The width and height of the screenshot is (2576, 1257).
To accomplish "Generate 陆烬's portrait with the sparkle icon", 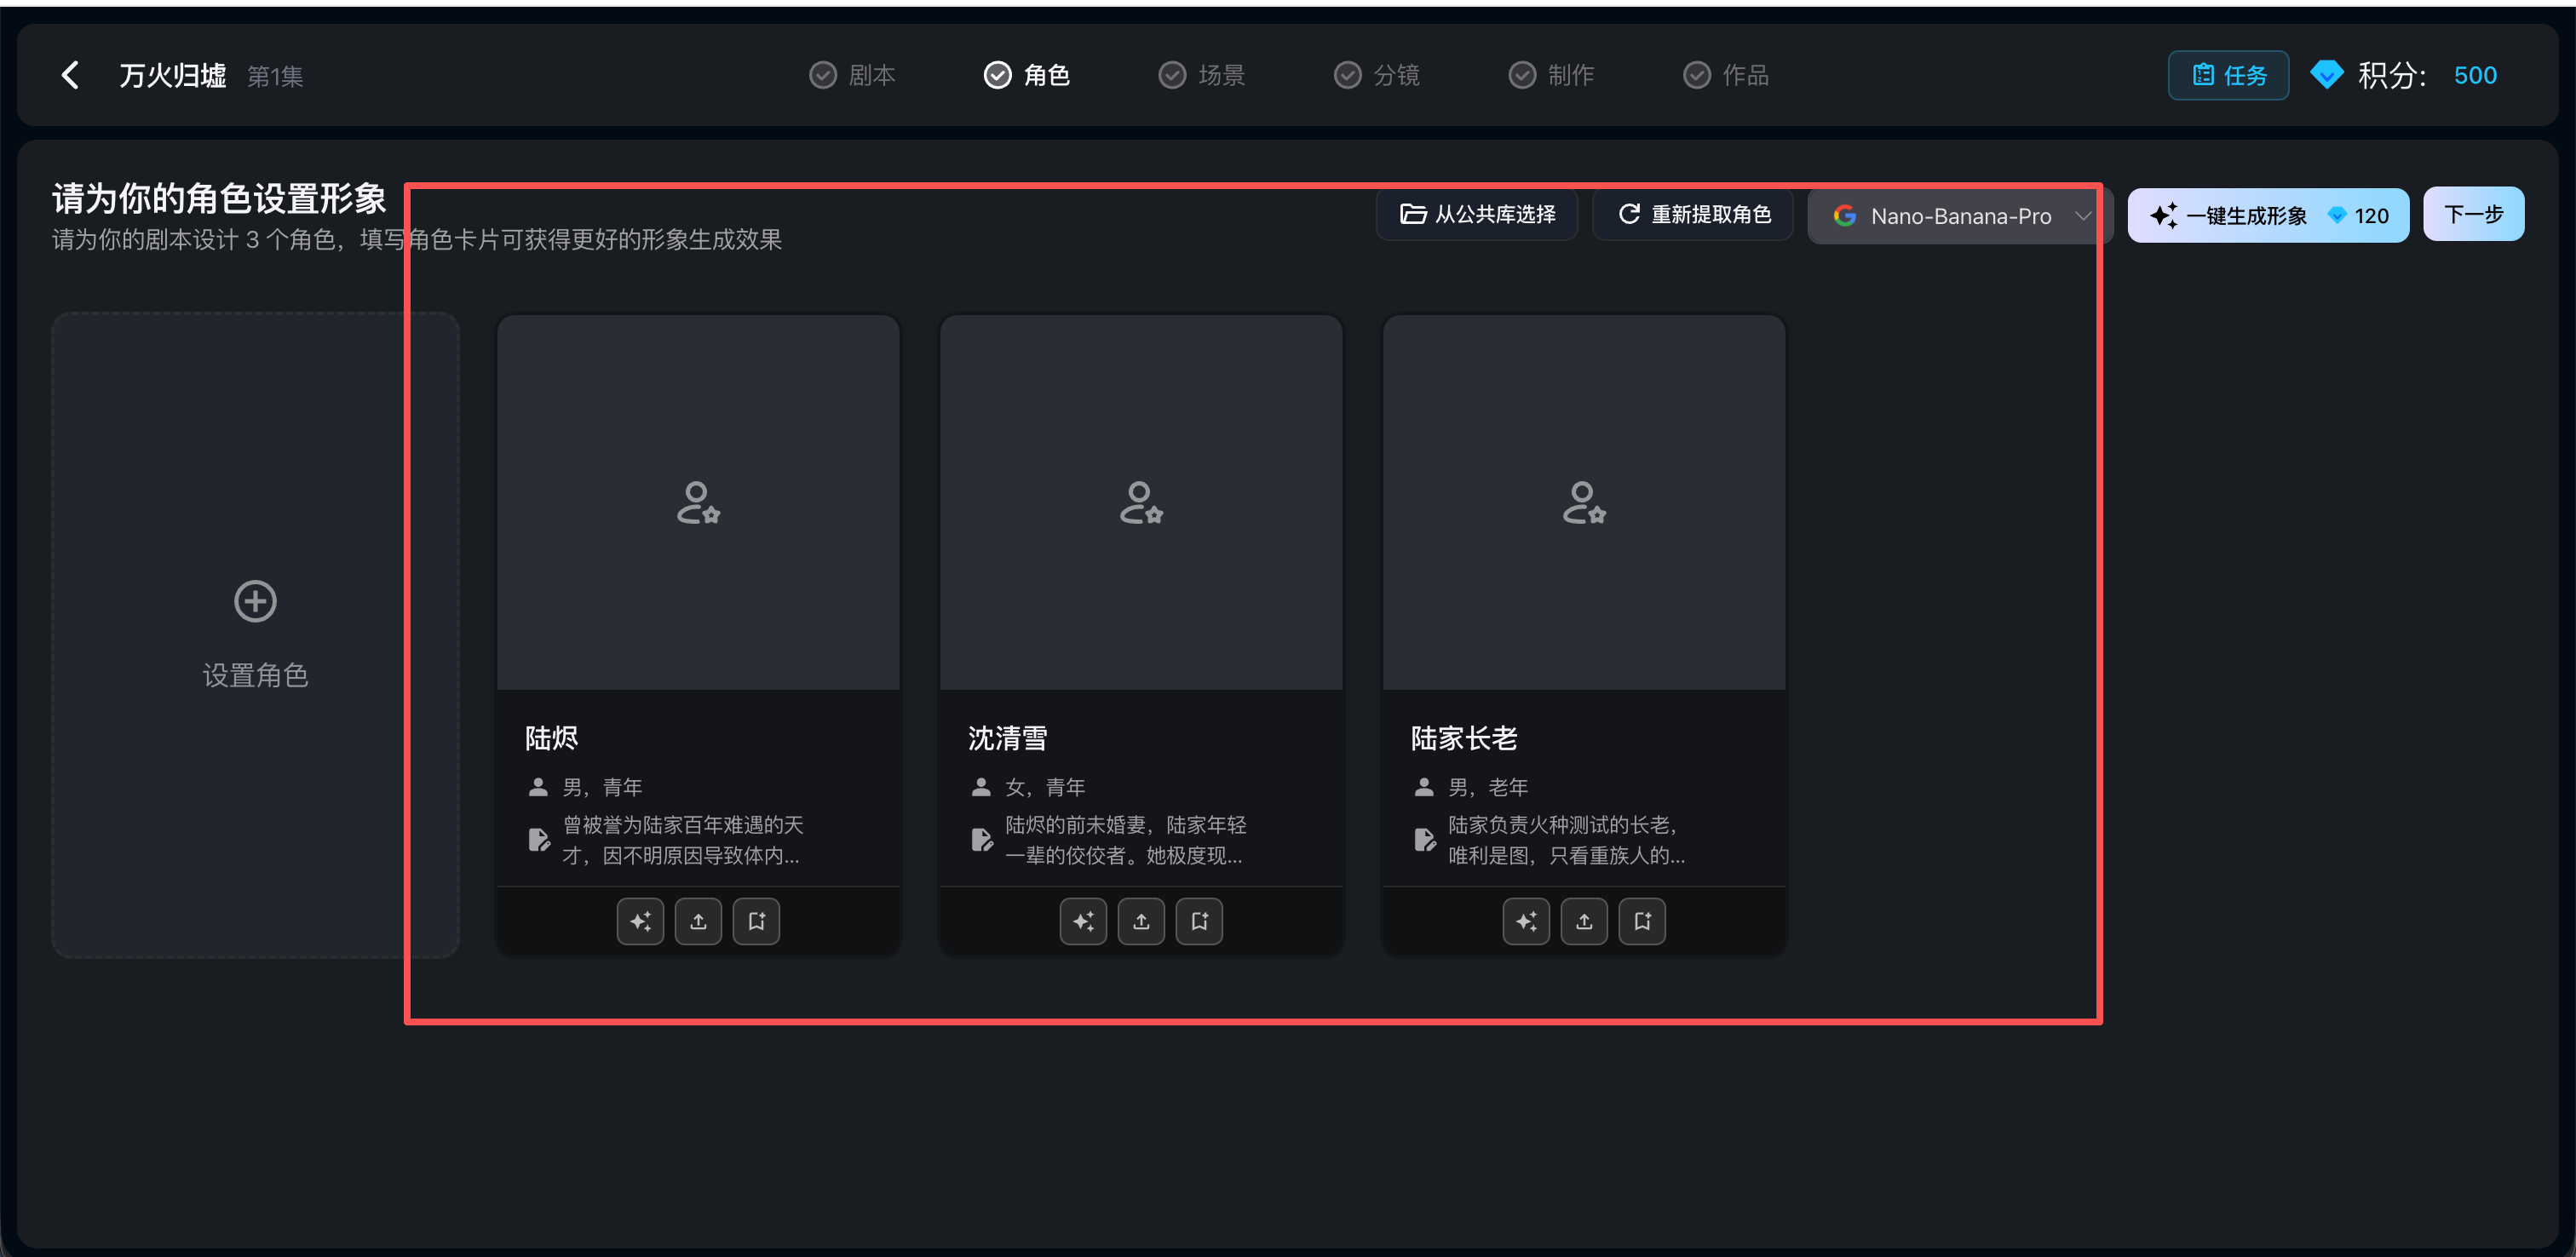I will (640, 921).
